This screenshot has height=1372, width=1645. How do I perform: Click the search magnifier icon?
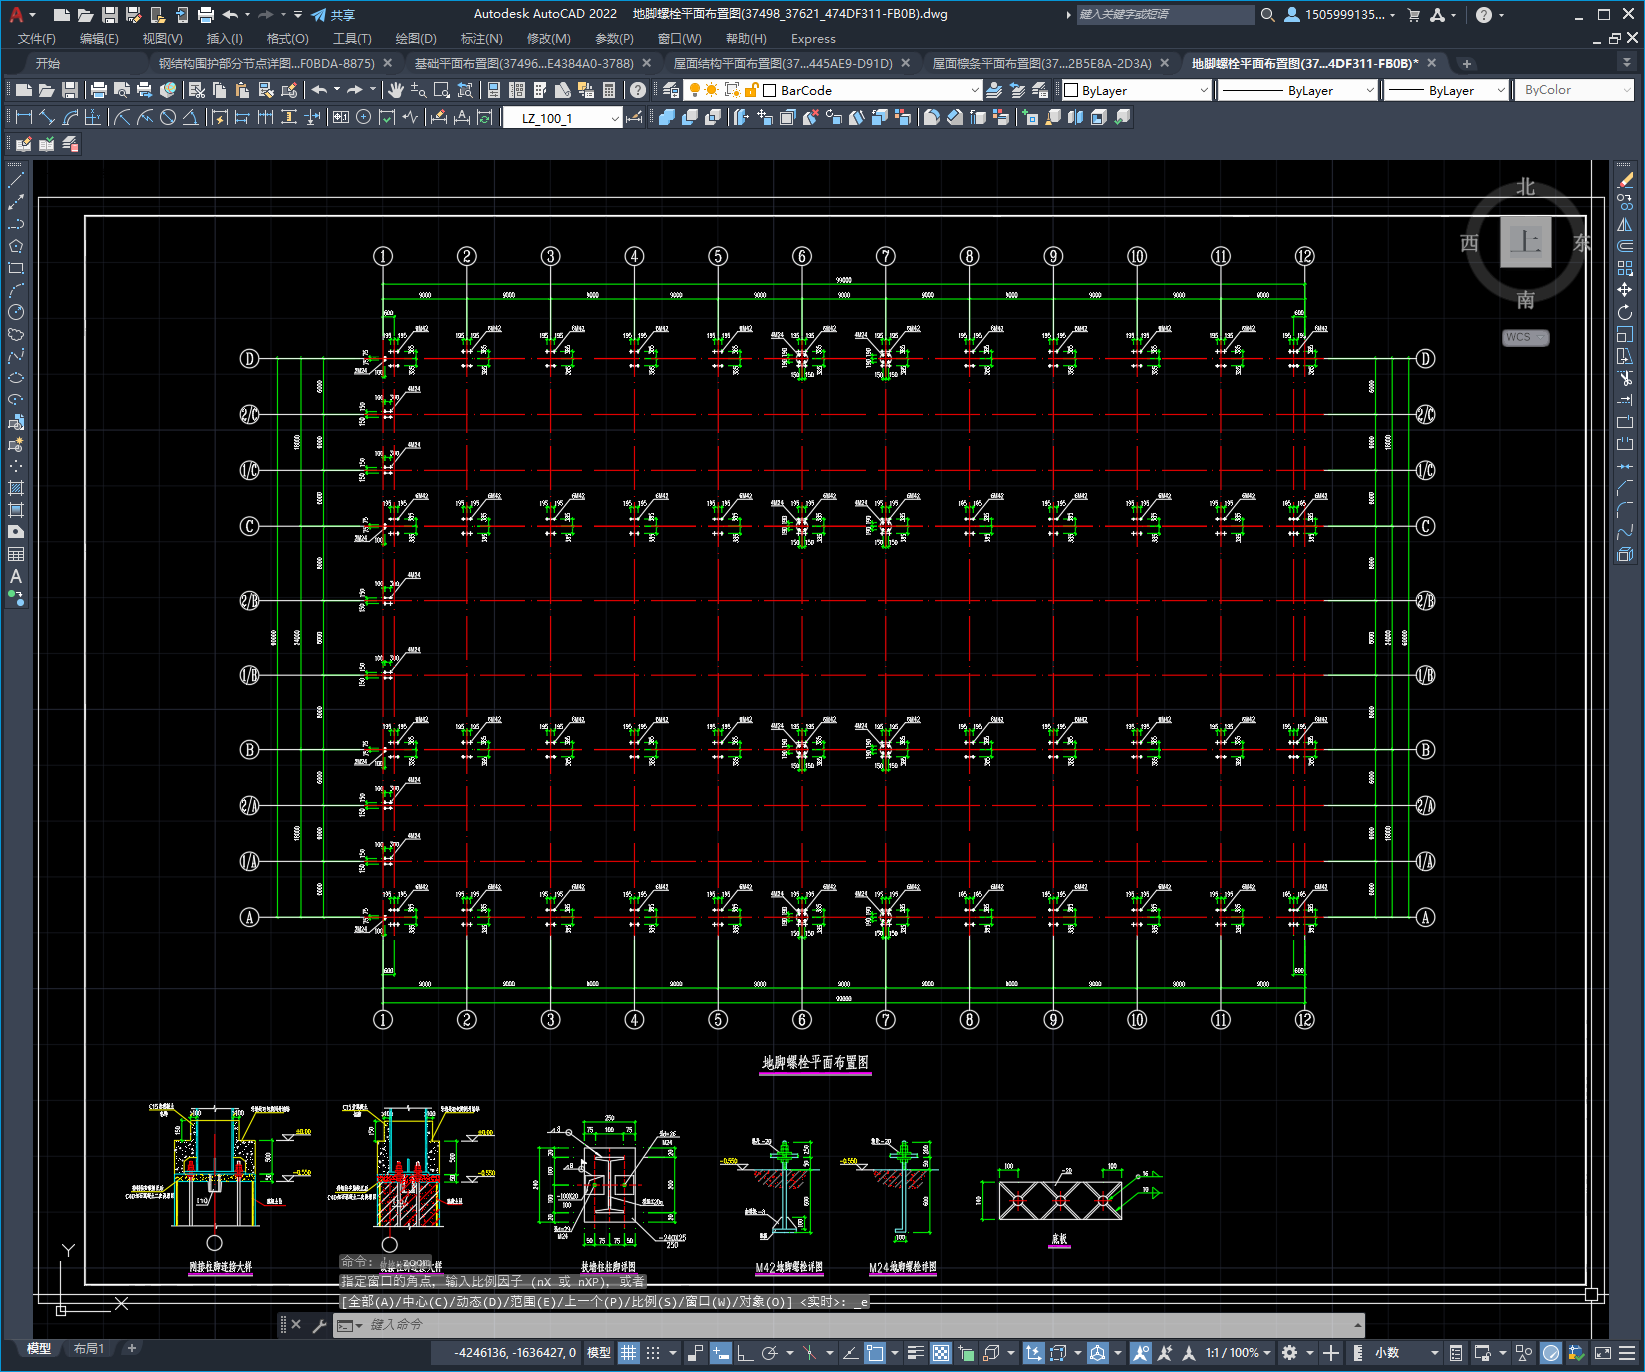tap(1268, 15)
